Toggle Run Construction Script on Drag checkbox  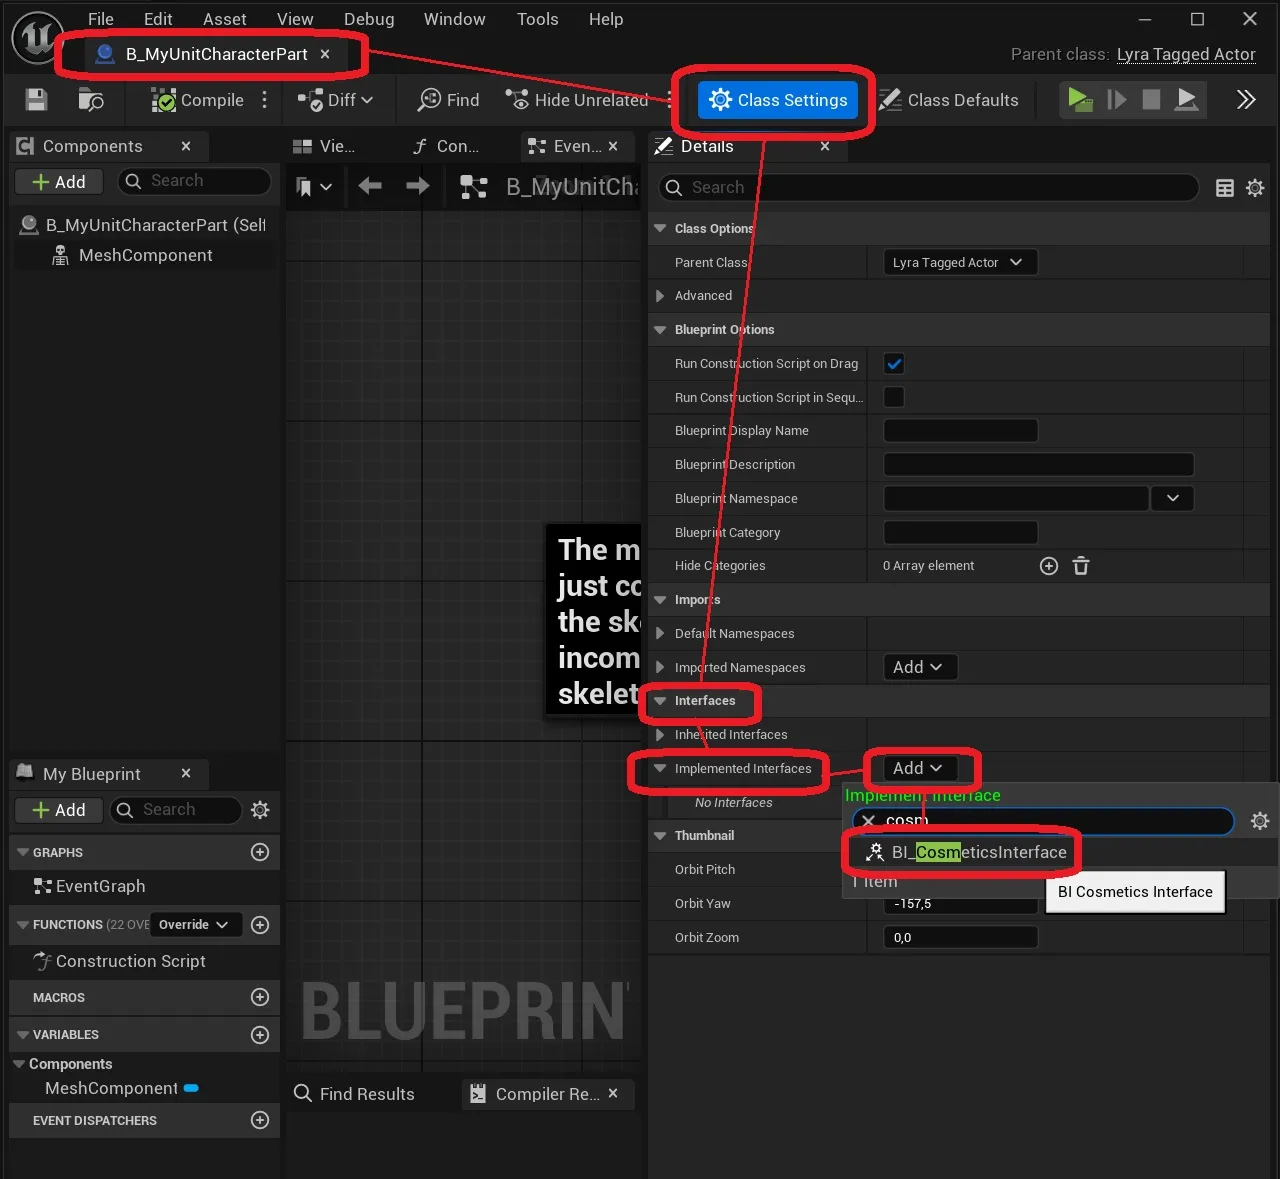894,364
